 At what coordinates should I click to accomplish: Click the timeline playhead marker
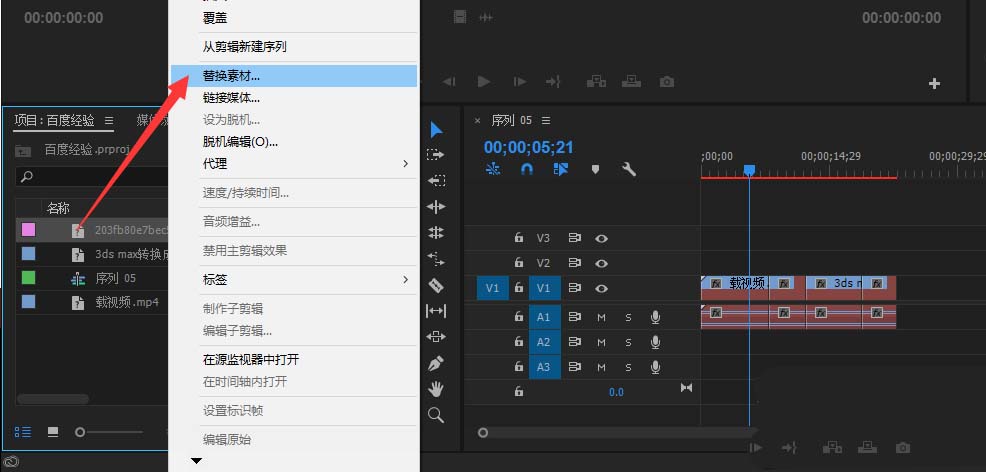[x=749, y=170]
